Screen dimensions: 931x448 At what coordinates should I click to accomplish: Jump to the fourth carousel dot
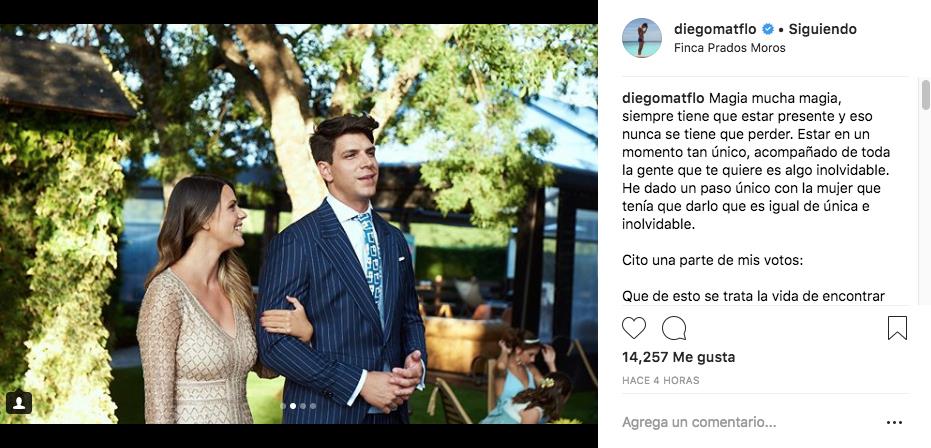313,406
